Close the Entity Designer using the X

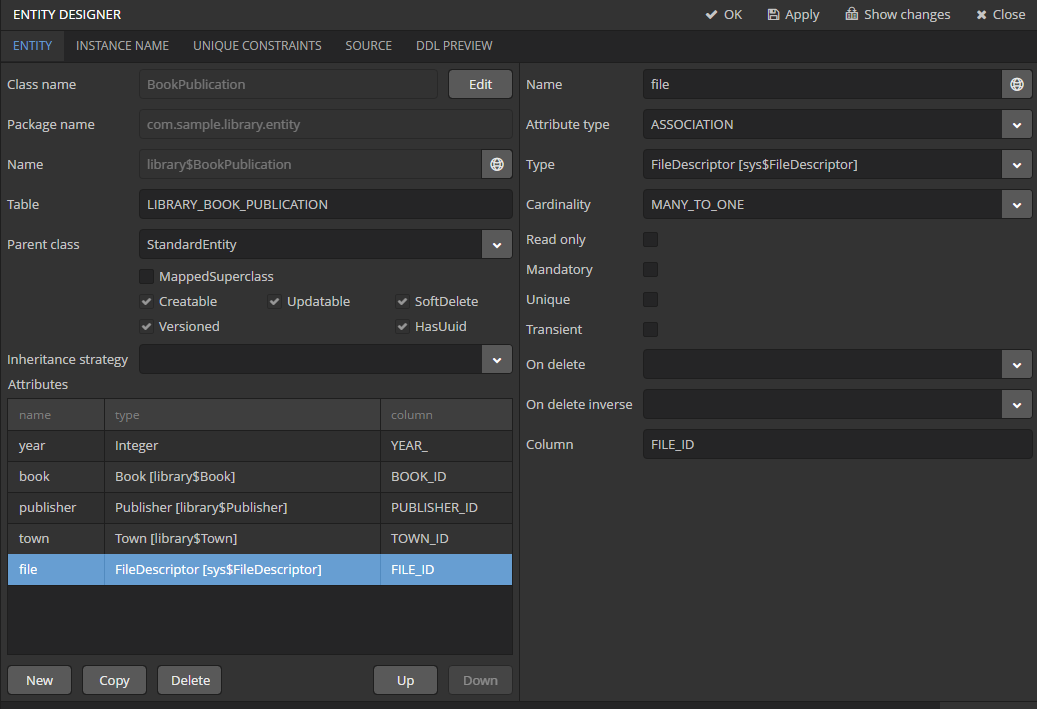[1000, 14]
